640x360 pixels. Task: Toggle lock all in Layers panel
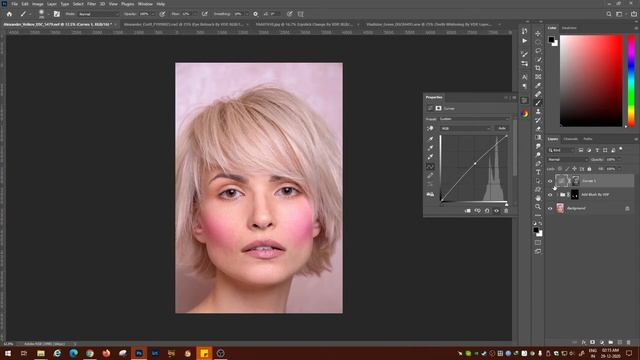coord(589,169)
